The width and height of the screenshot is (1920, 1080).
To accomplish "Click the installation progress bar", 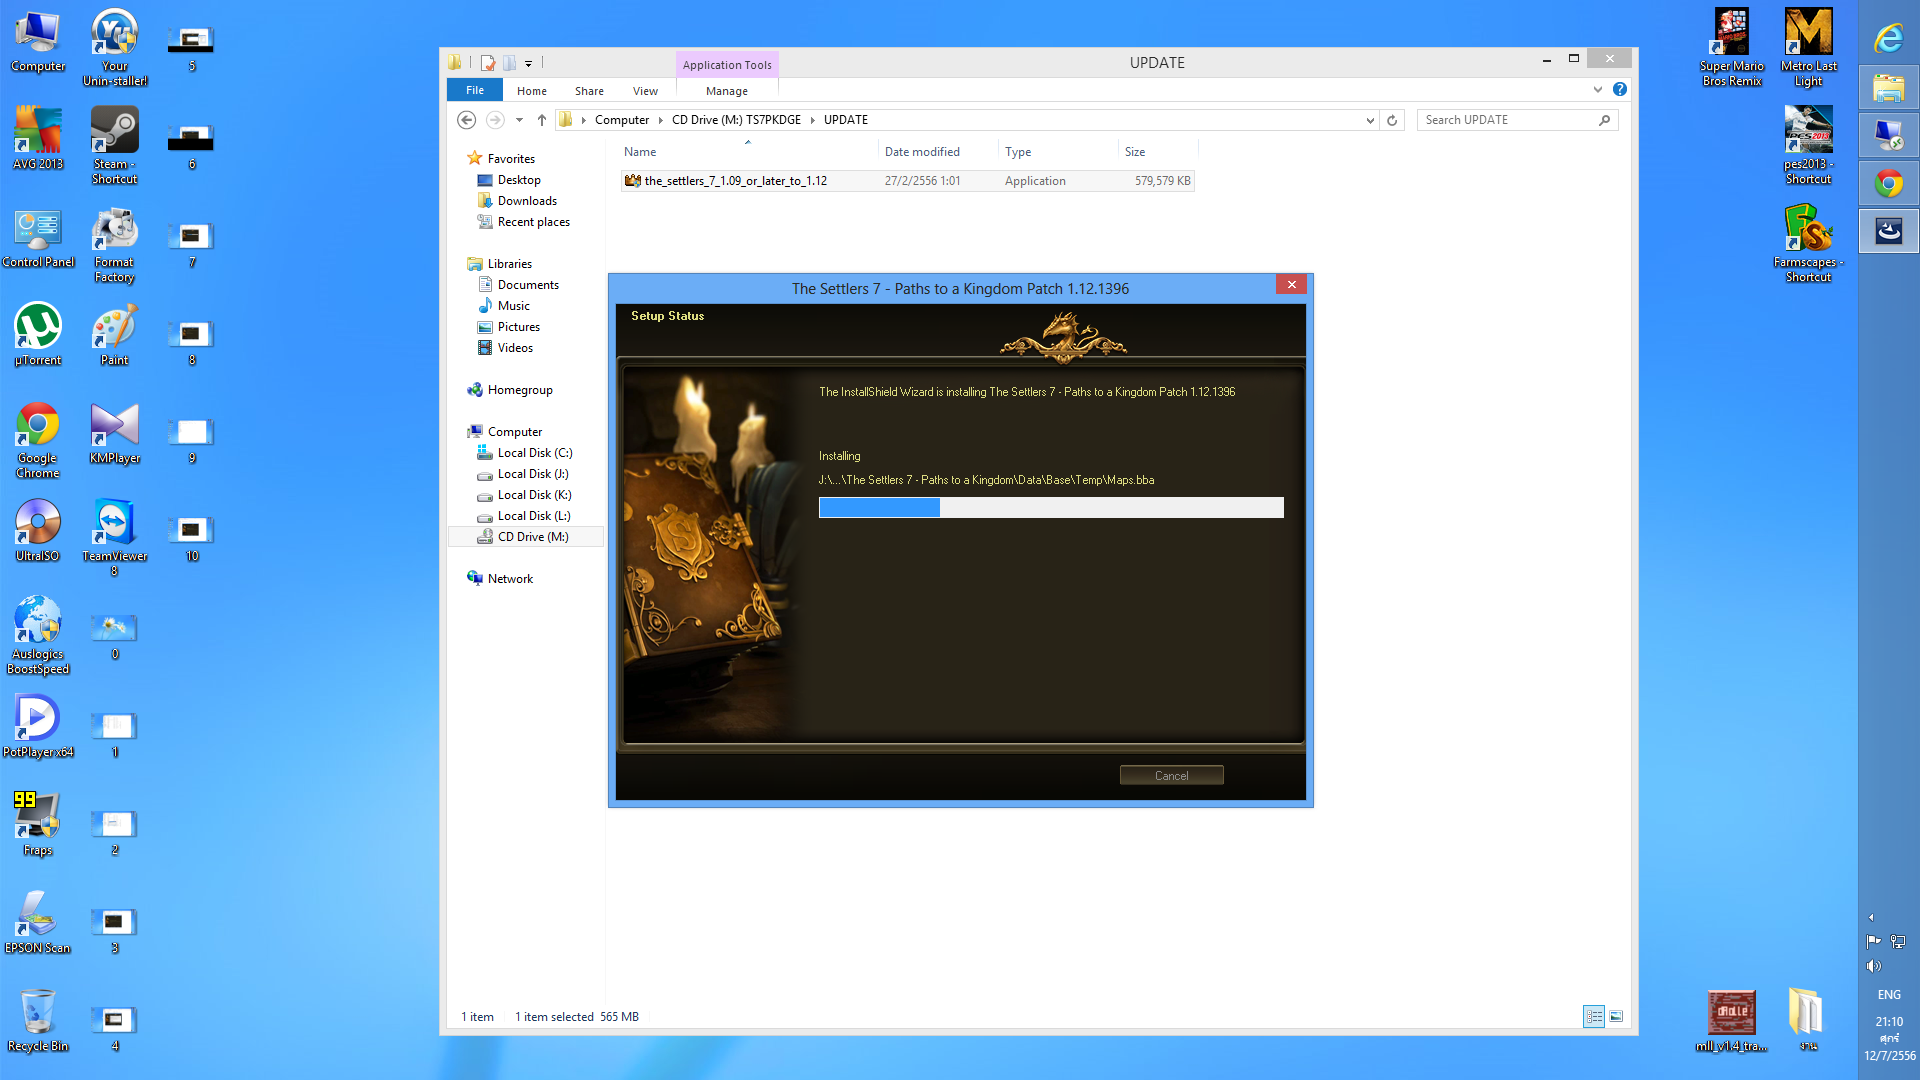I will click(x=1050, y=508).
